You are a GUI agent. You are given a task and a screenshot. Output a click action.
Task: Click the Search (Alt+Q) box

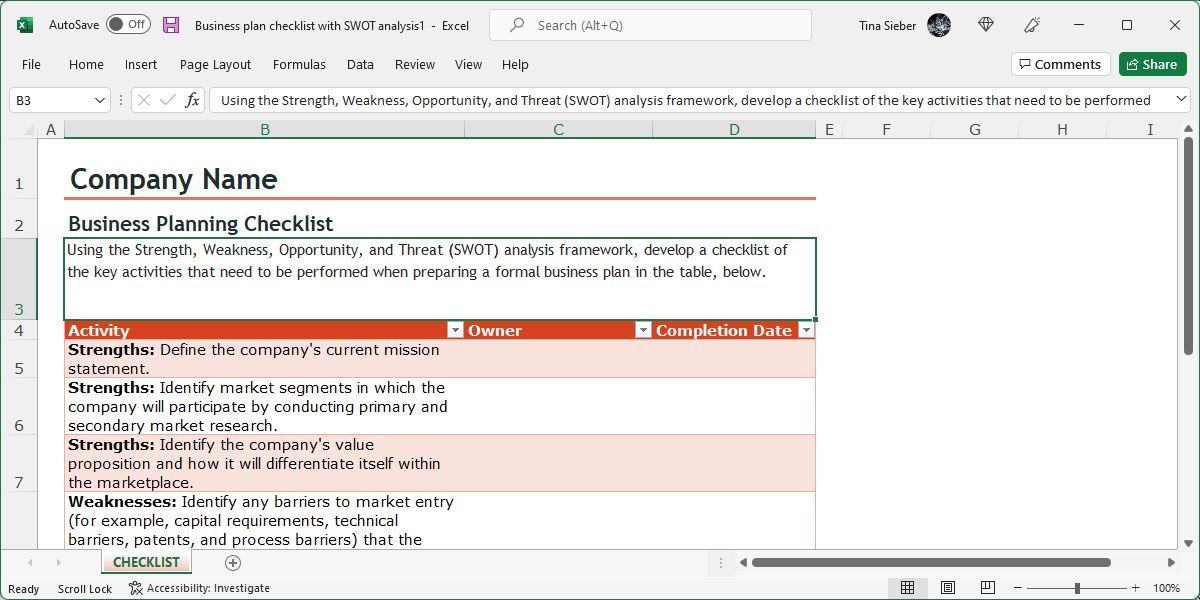649,25
